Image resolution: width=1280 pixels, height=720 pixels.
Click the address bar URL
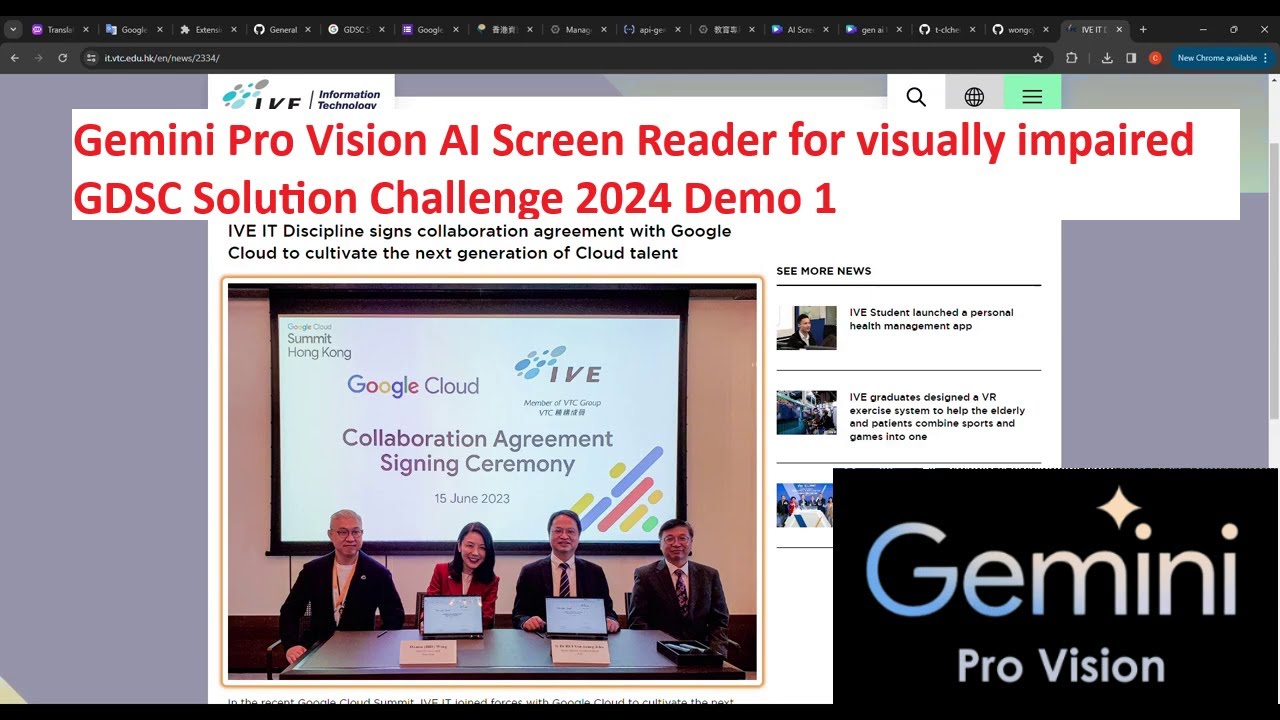[162, 58]
